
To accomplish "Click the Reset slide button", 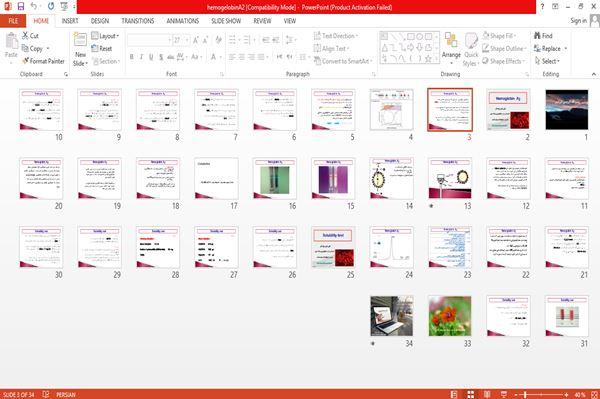I will 102,48.
